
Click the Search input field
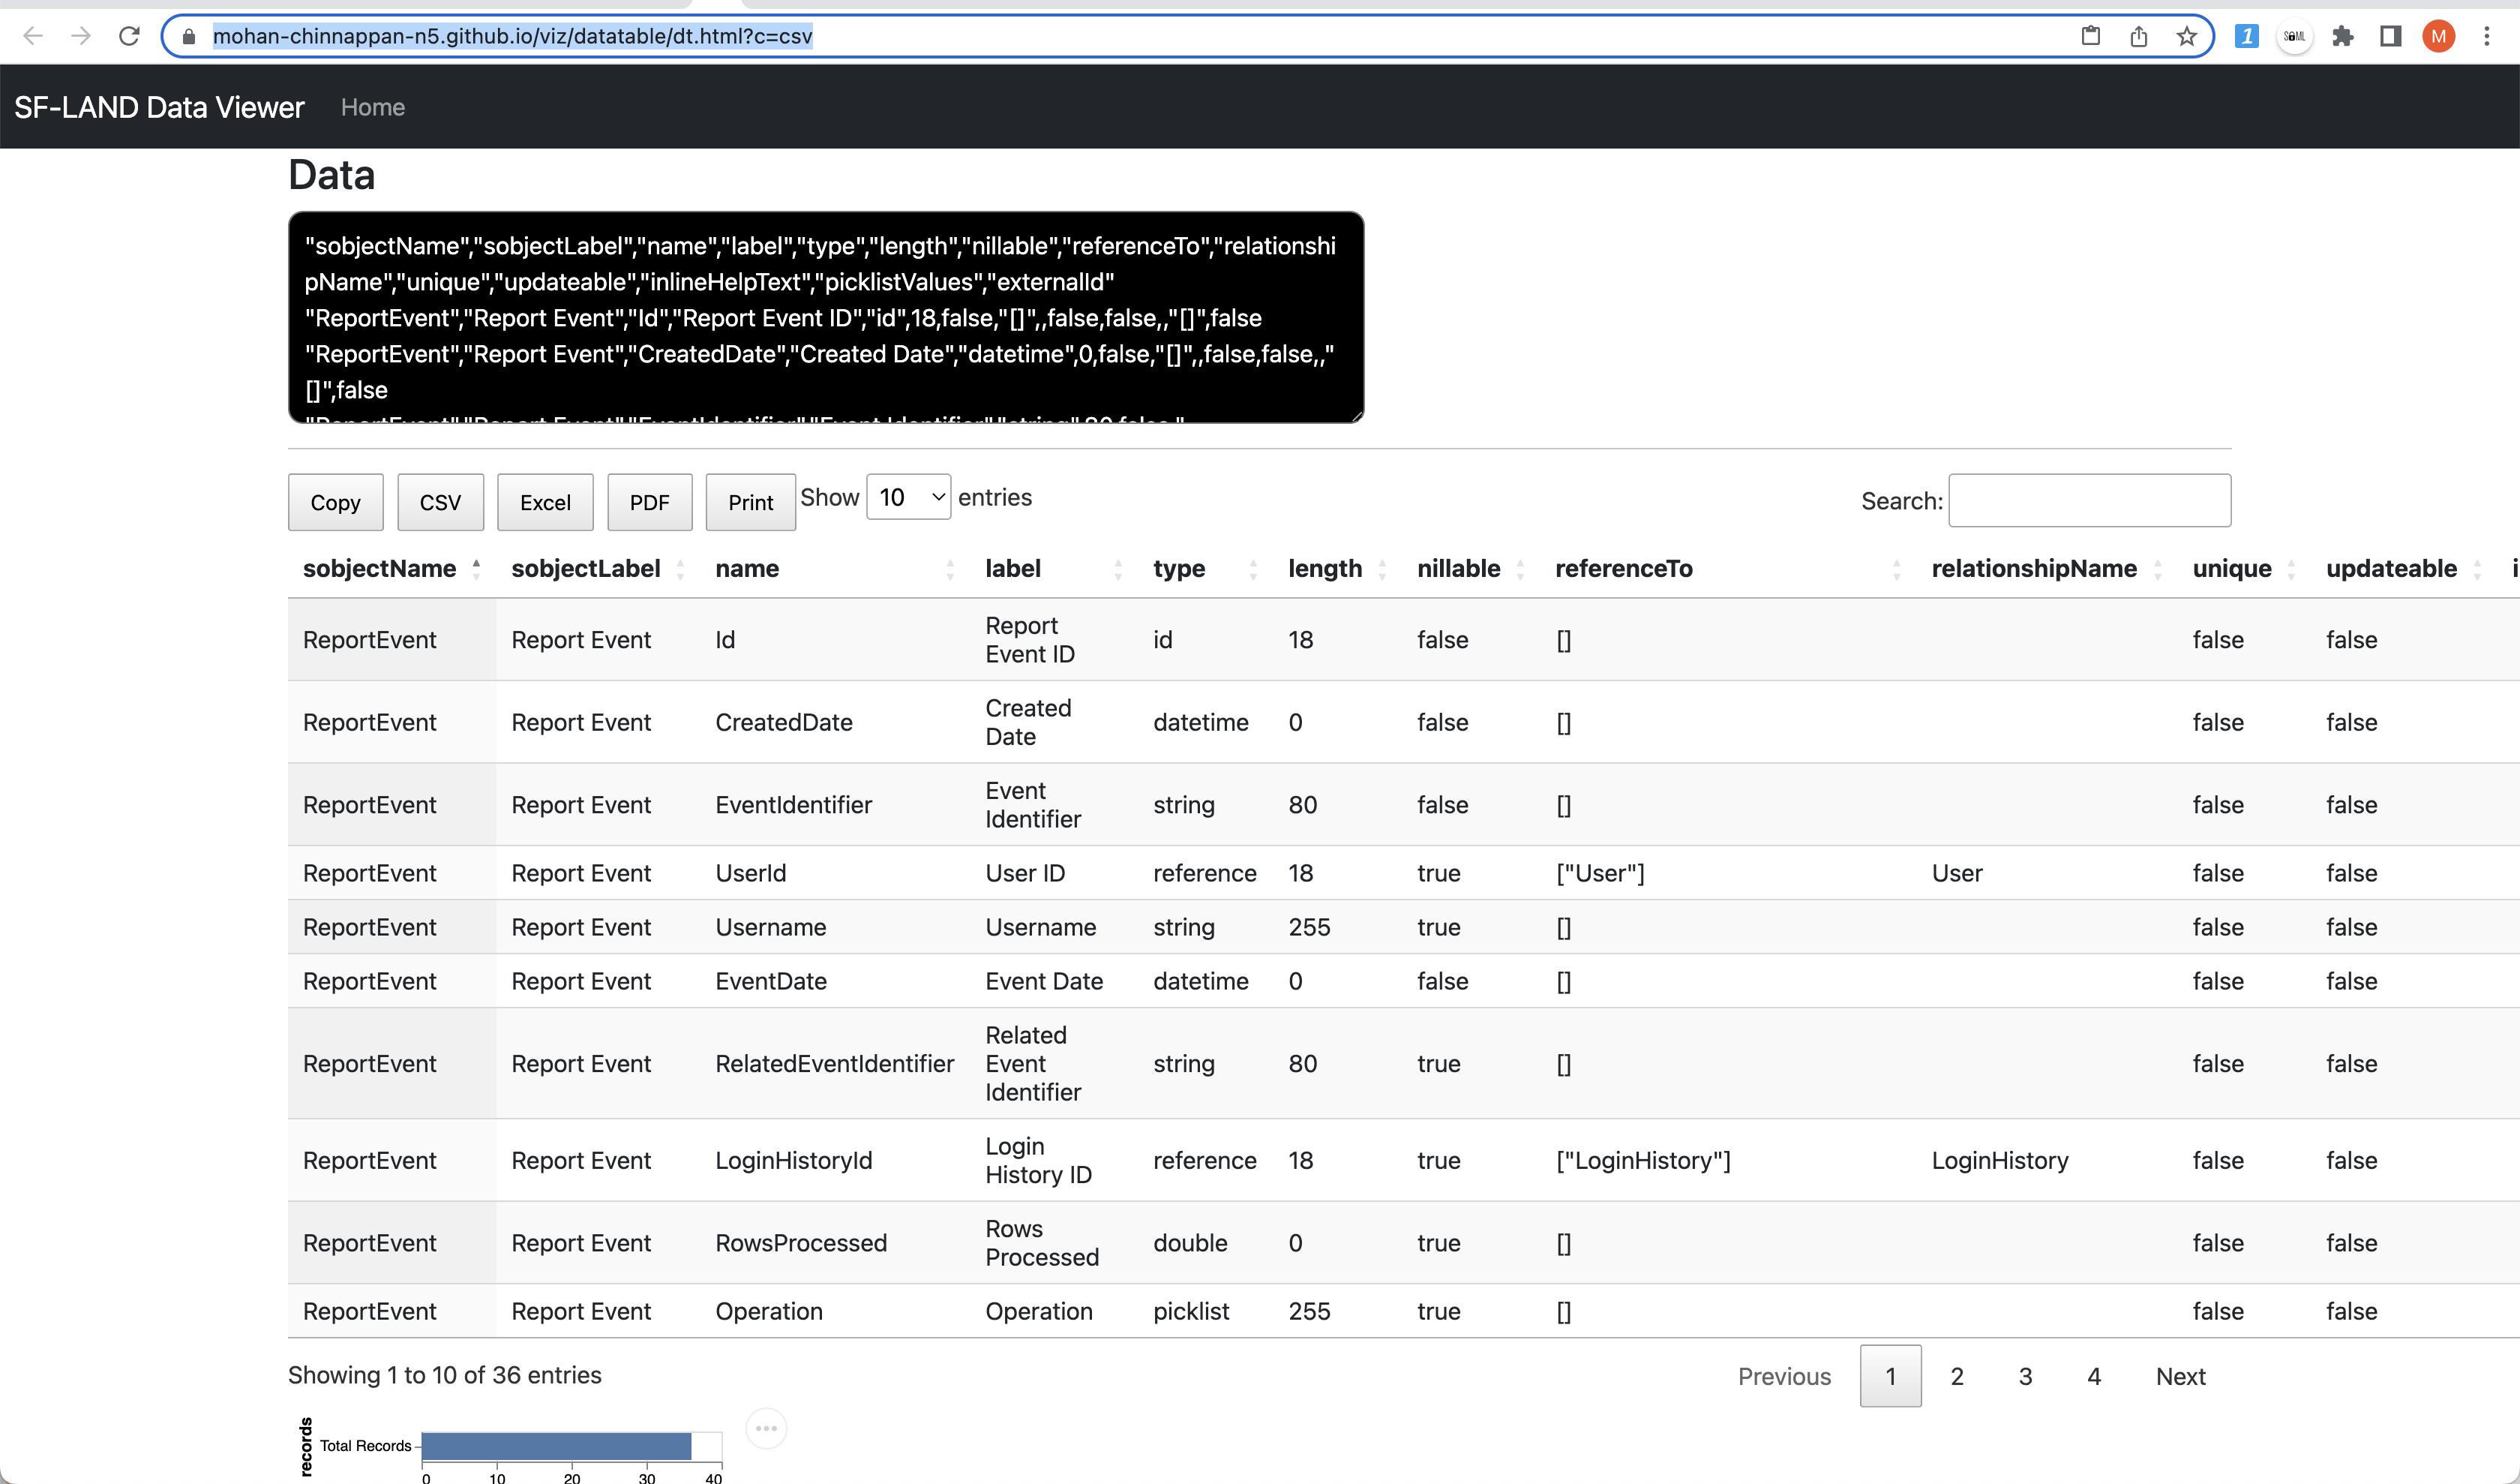(x=2089, y=500)
